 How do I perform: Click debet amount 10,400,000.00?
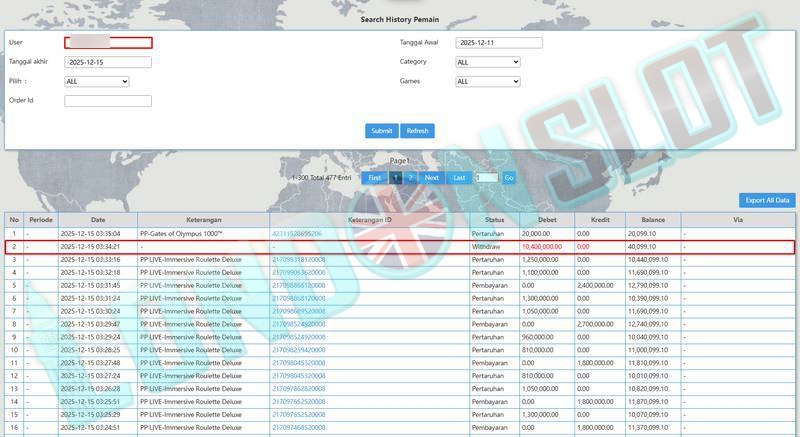[x=542, y=247]
